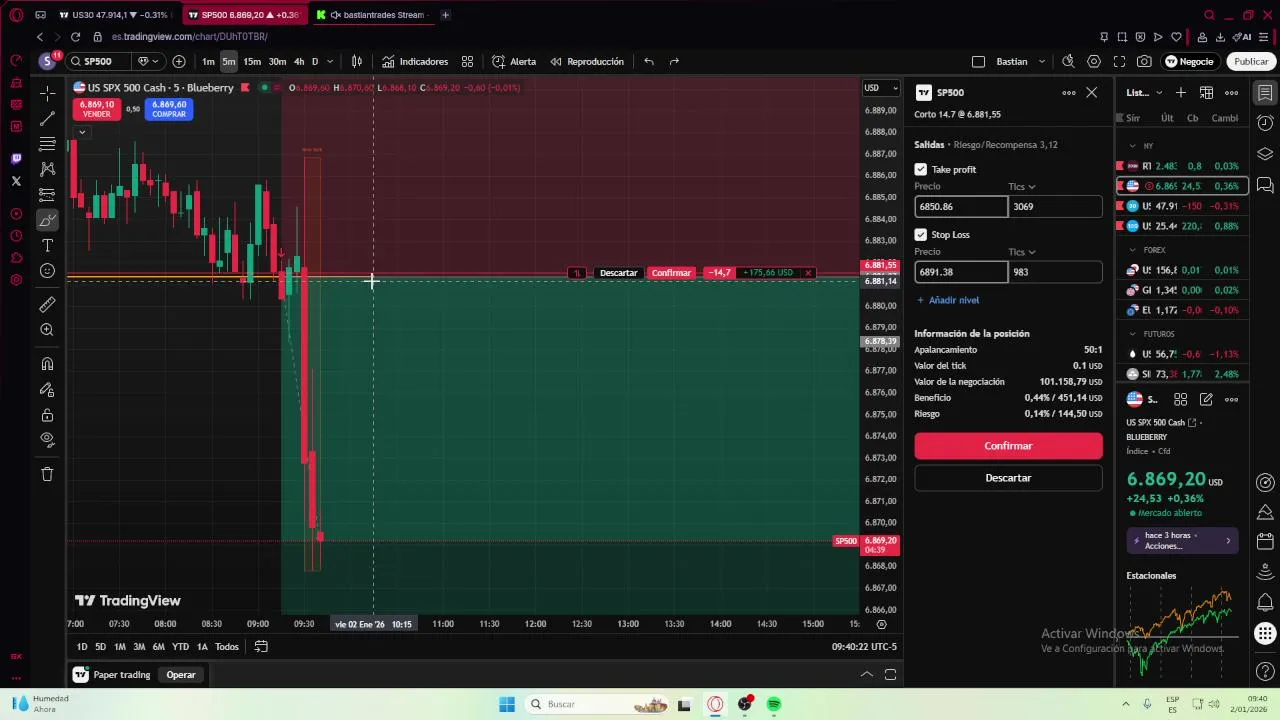
Task: Open the patterns drawing tool
Action: click(47, 169)
